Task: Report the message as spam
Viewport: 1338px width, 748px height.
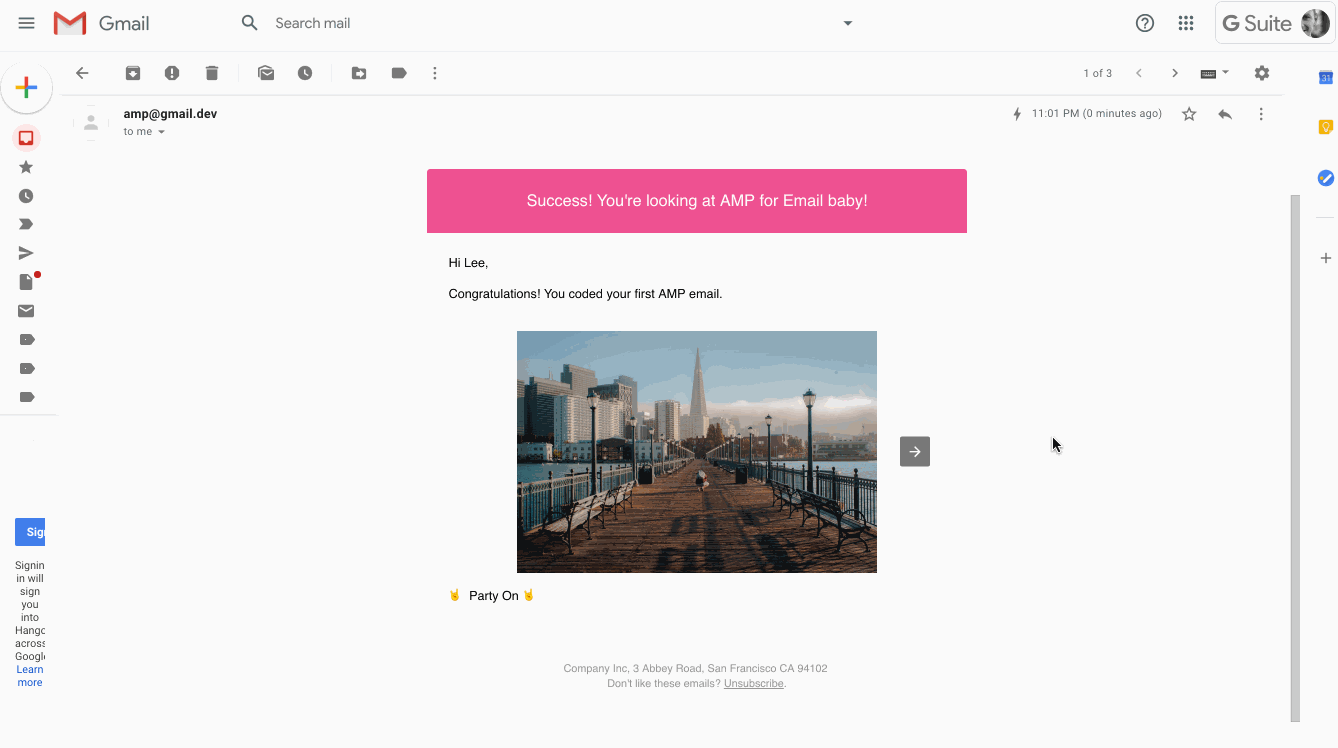Action: (172, 73)
